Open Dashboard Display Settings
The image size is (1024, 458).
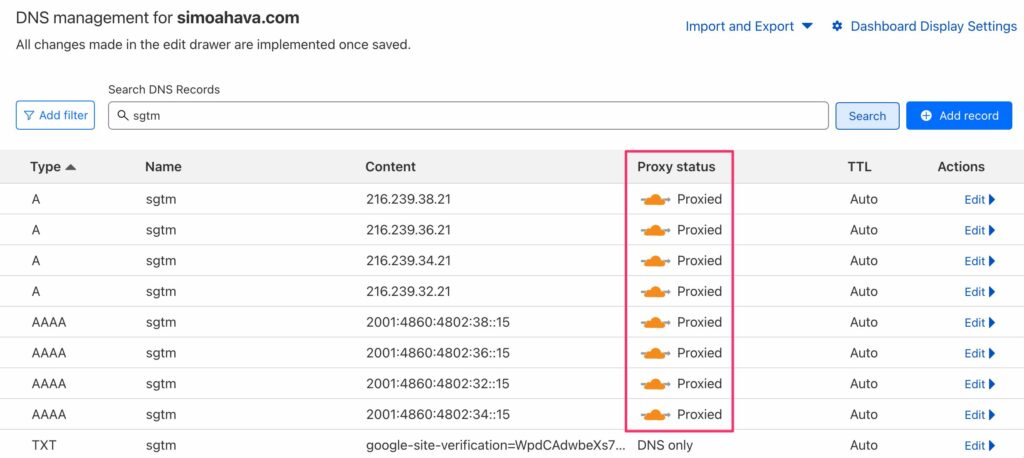(924, 26)
